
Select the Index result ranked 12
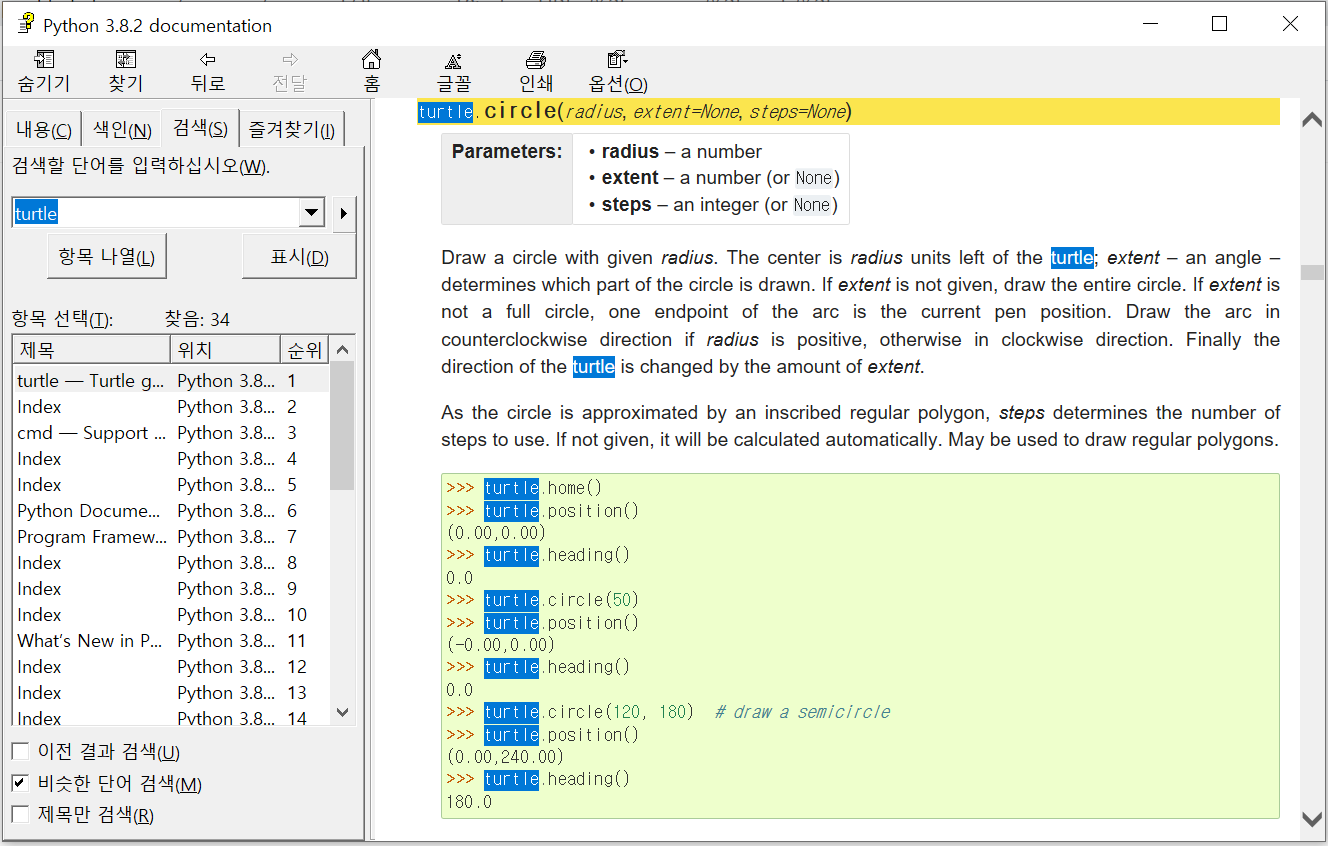click(171, 667)
